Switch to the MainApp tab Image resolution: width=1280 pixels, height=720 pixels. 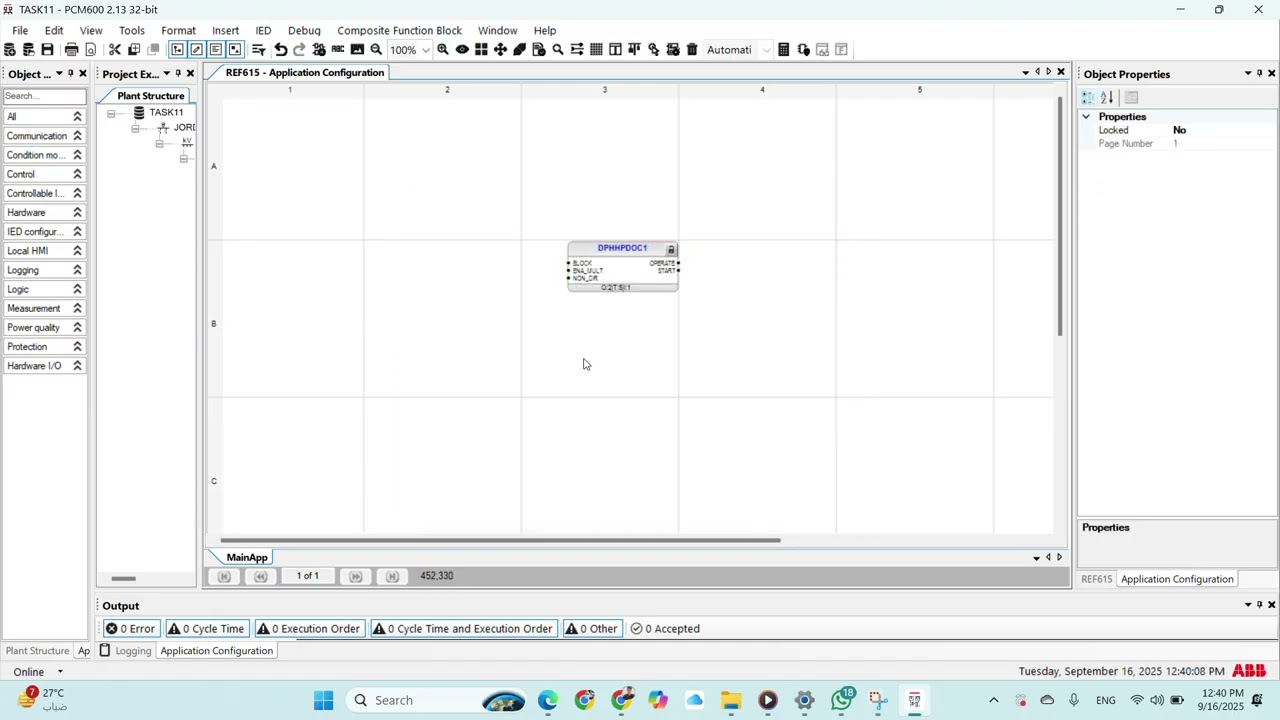click(247, 557)
